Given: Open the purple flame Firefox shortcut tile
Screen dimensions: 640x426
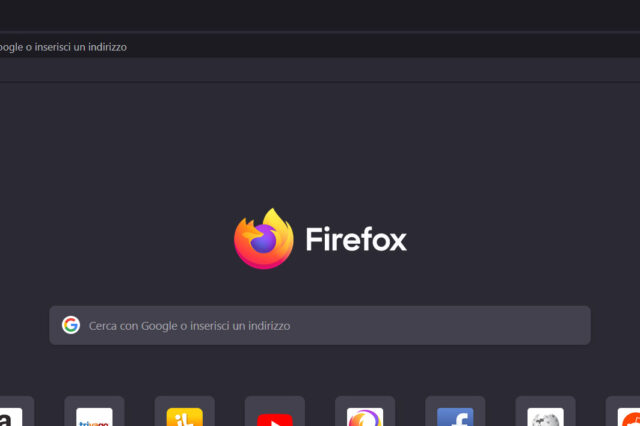Looking at the screenshot, I should point(365,411).
